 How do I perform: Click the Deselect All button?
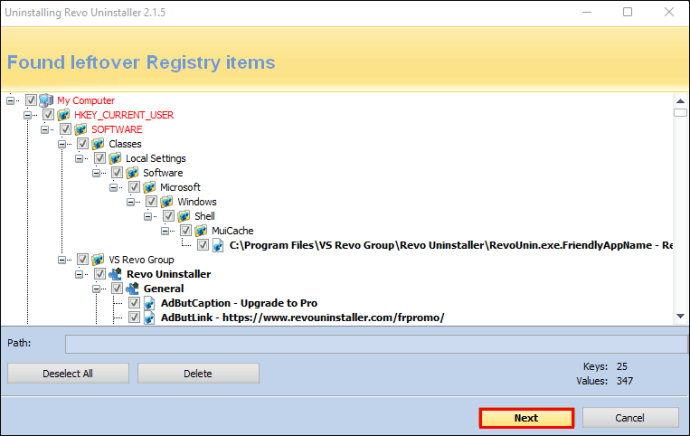click(68, 374)
